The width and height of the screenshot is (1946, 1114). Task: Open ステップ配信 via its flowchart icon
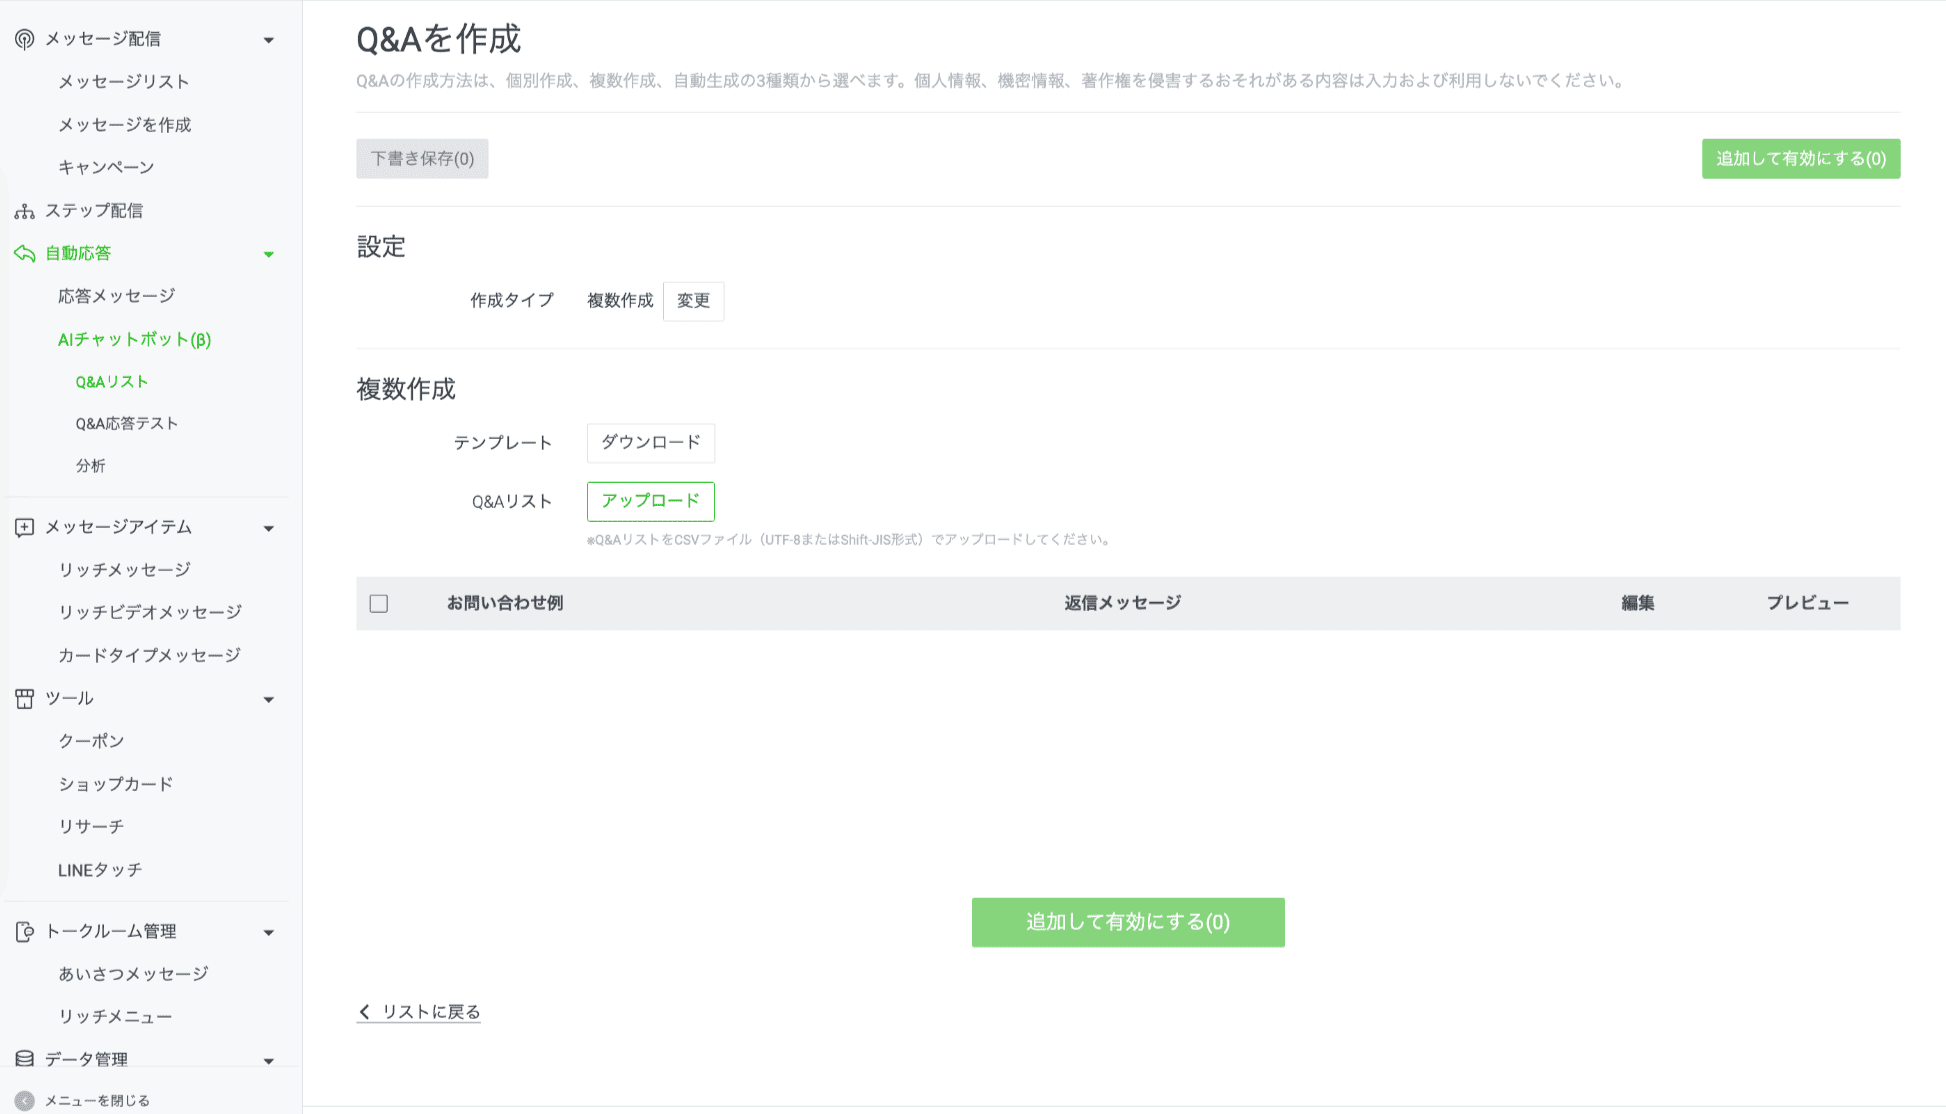[22, 210]
